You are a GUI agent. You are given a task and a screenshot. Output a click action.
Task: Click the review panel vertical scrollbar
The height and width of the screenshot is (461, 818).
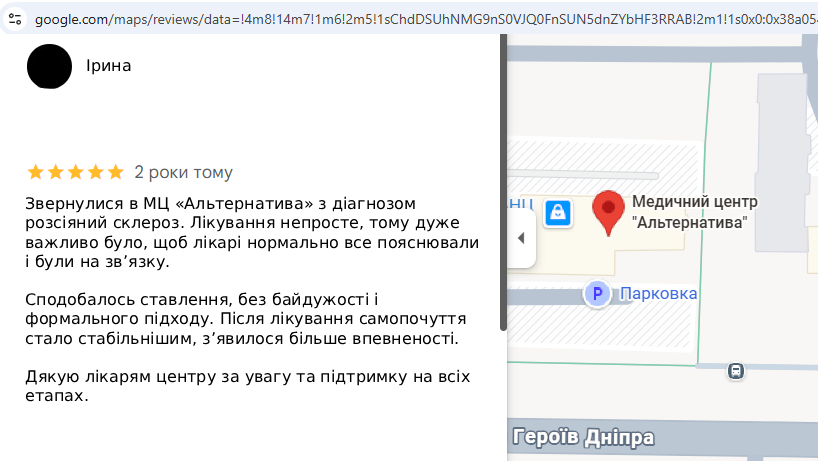click(x=503, y=183)
